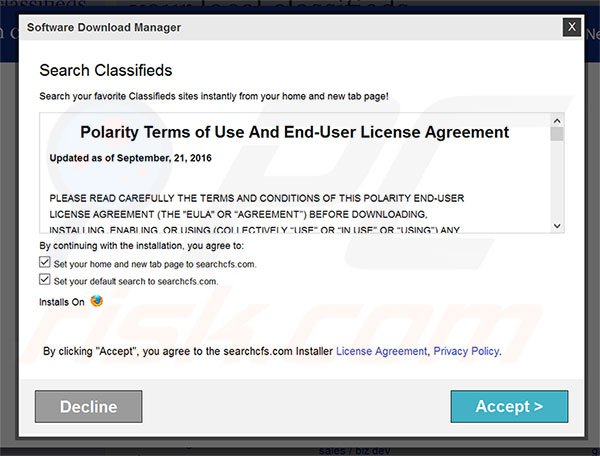The height and width of the screenshot is (456, 600).
Task: Close the Software Download Manager dialog
Action: (x=572, y=27)
